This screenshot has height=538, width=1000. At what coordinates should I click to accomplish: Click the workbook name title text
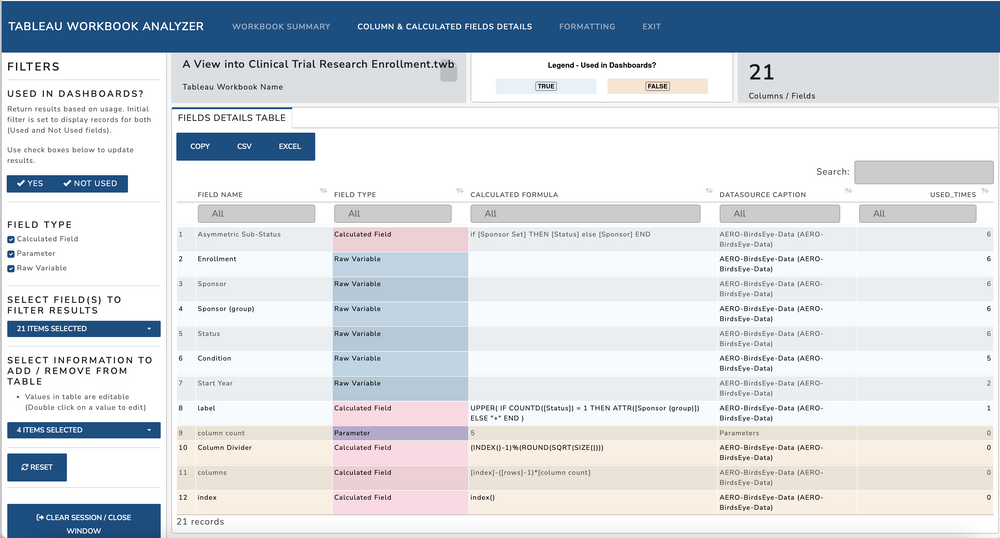[x=318, y=64]
